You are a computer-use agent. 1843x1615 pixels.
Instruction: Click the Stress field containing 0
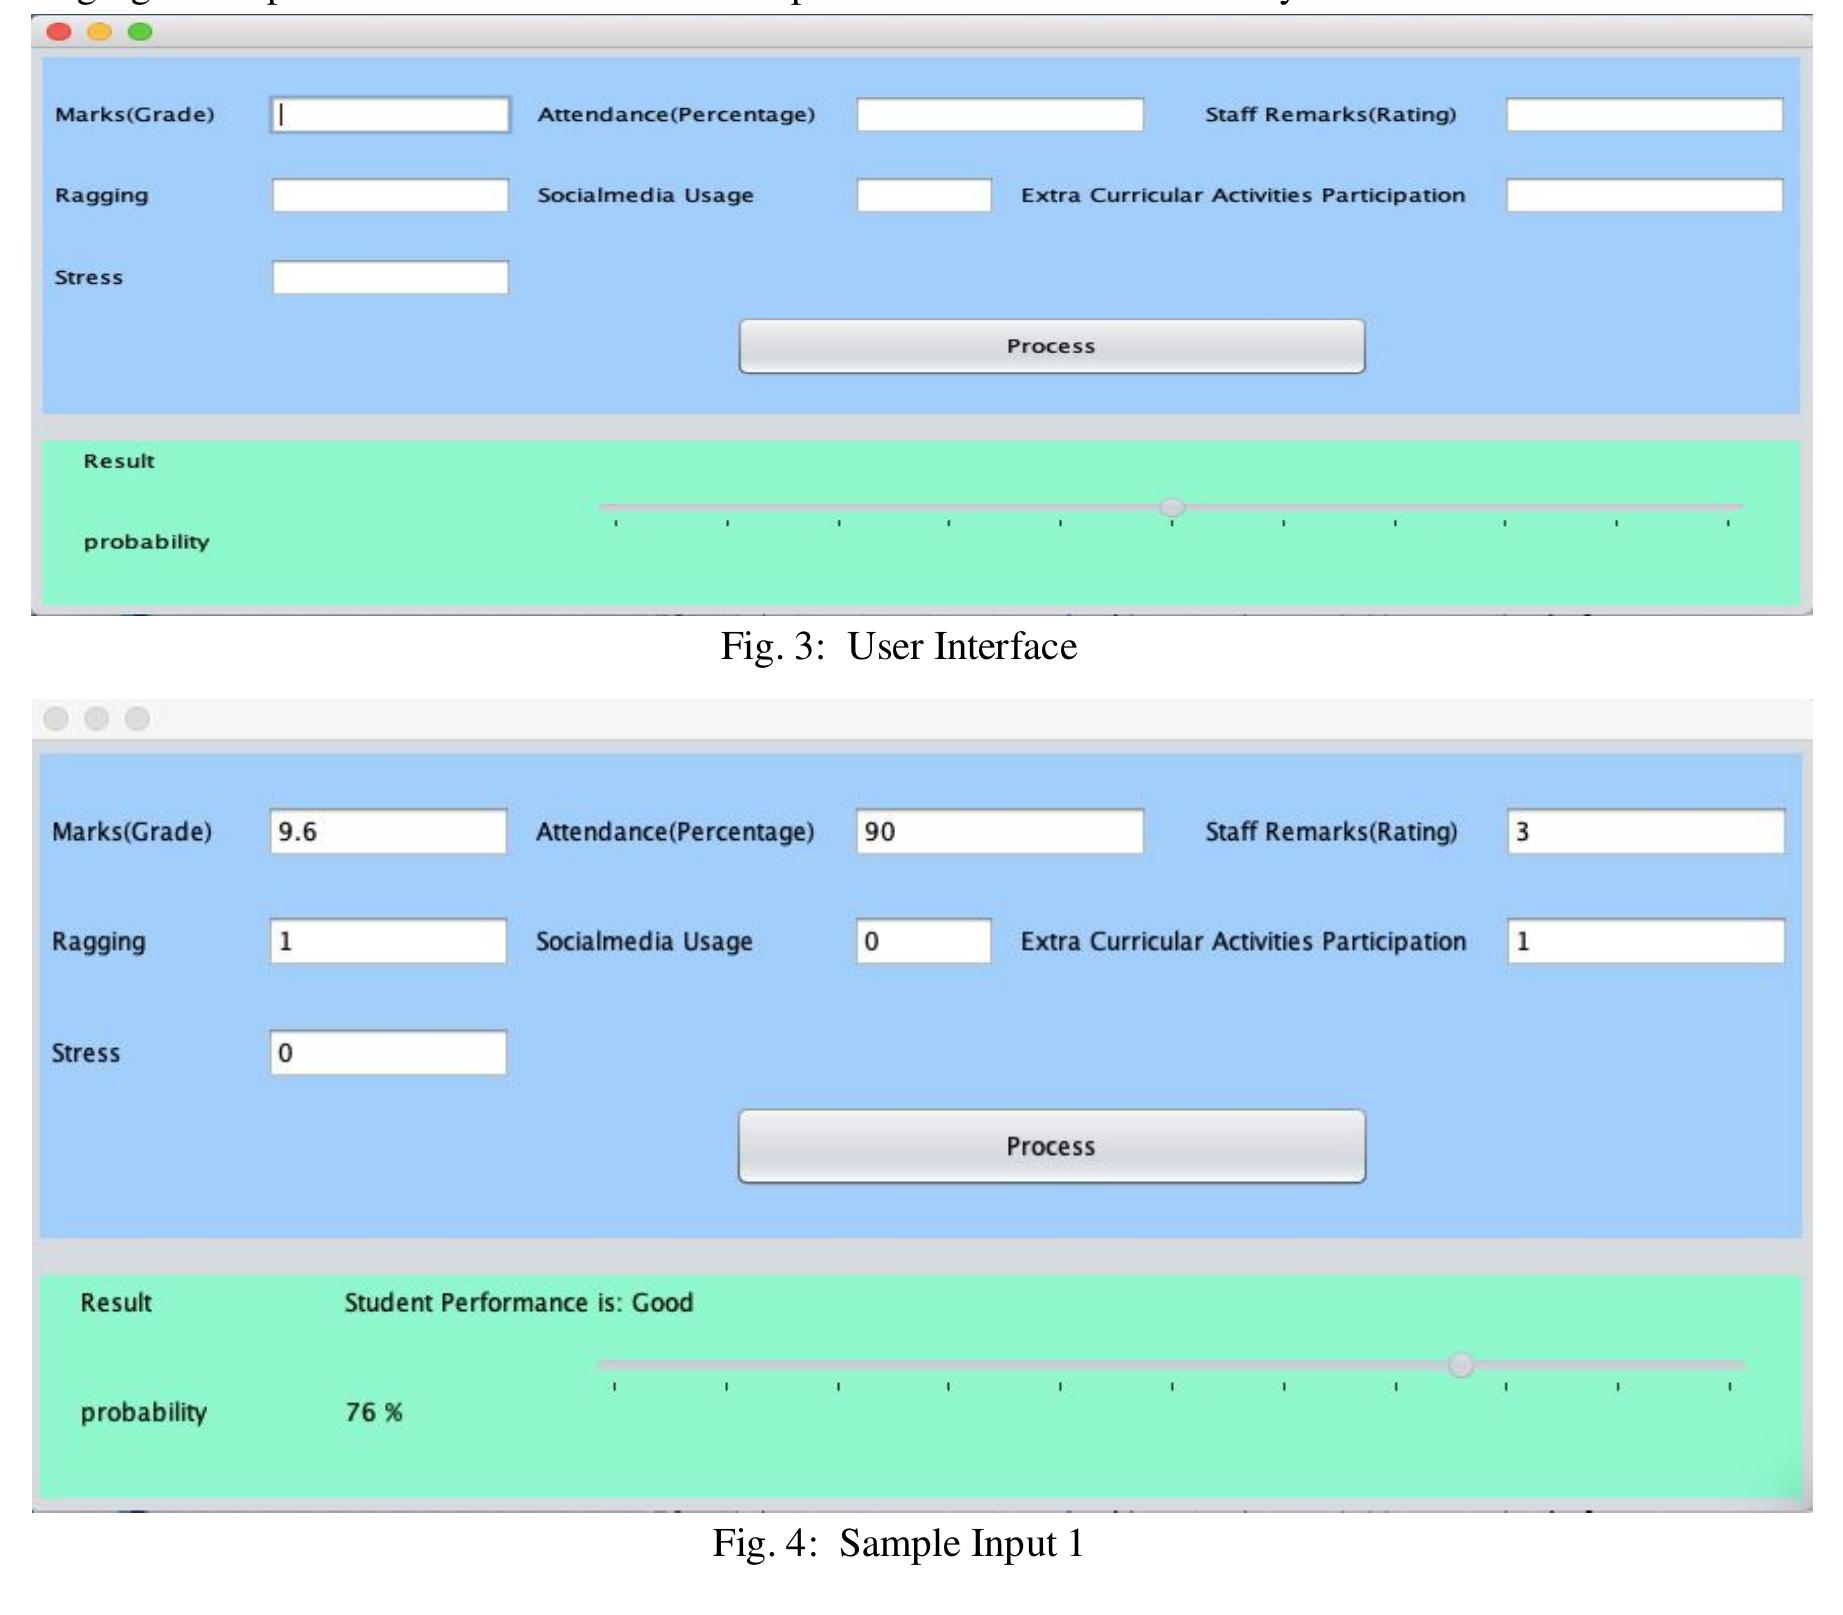(388, 1053)
